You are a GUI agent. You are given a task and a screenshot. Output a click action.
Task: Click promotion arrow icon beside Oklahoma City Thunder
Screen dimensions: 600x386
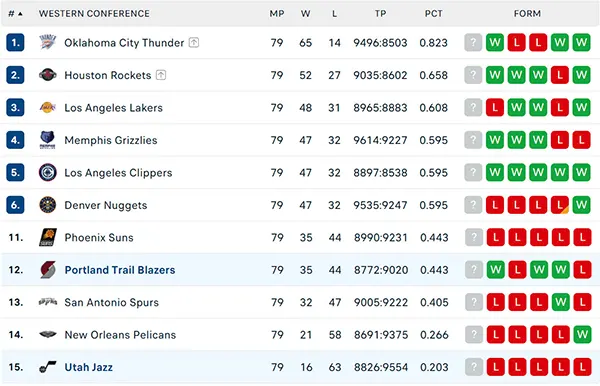[194, 42]
